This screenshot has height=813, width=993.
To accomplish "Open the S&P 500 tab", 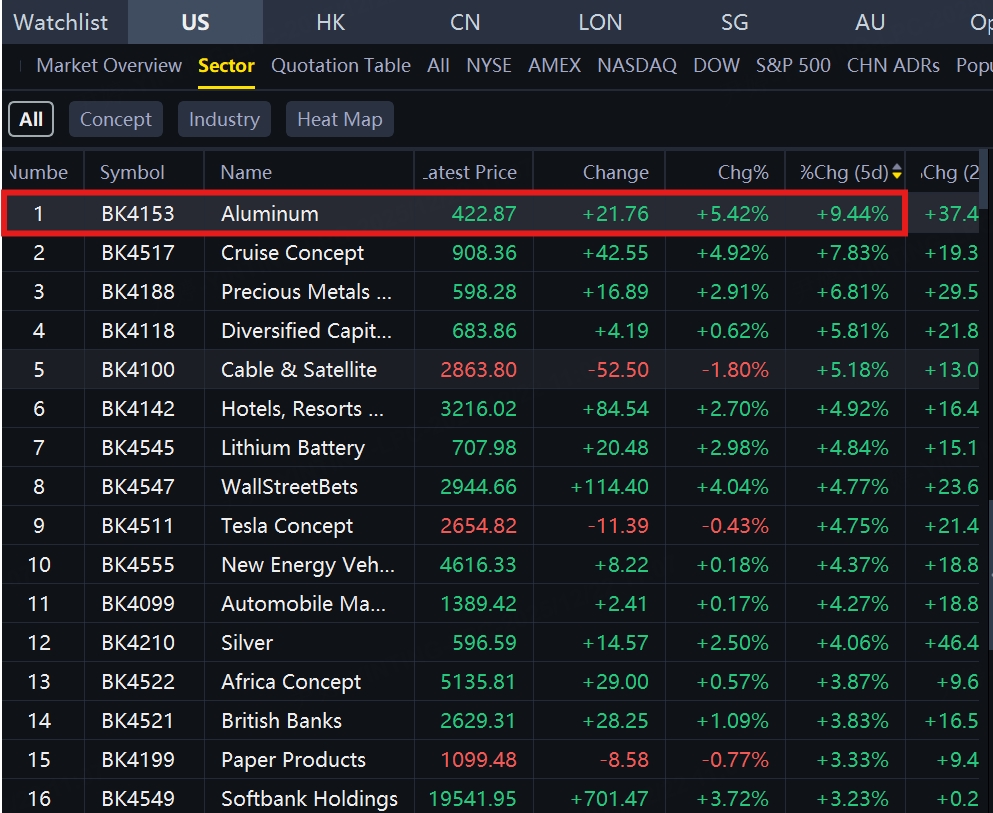I will [x=793, y=66].
